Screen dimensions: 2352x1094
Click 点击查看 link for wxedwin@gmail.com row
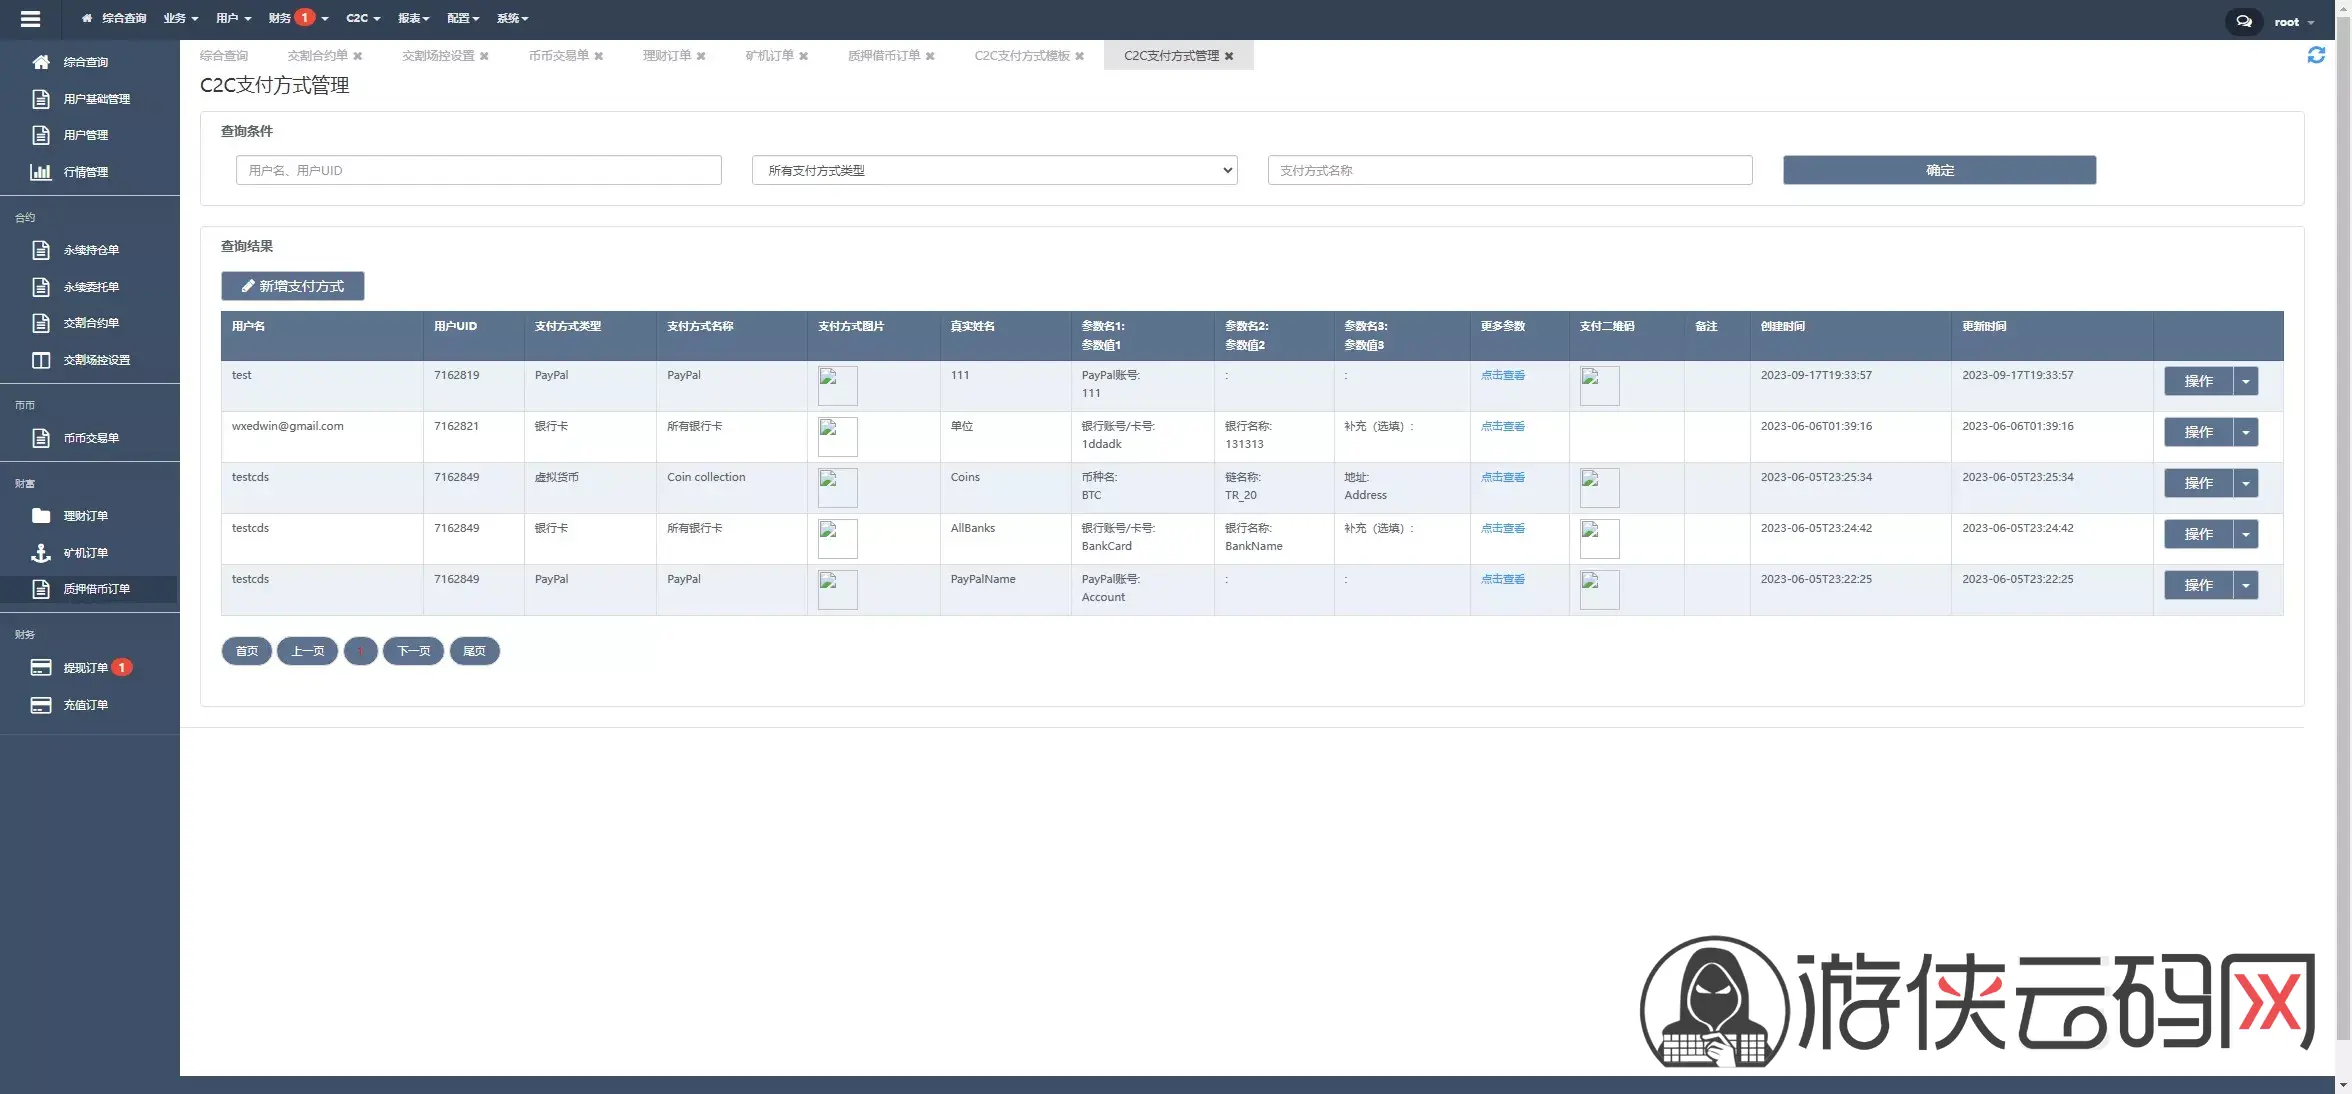tap(1502, 426)
